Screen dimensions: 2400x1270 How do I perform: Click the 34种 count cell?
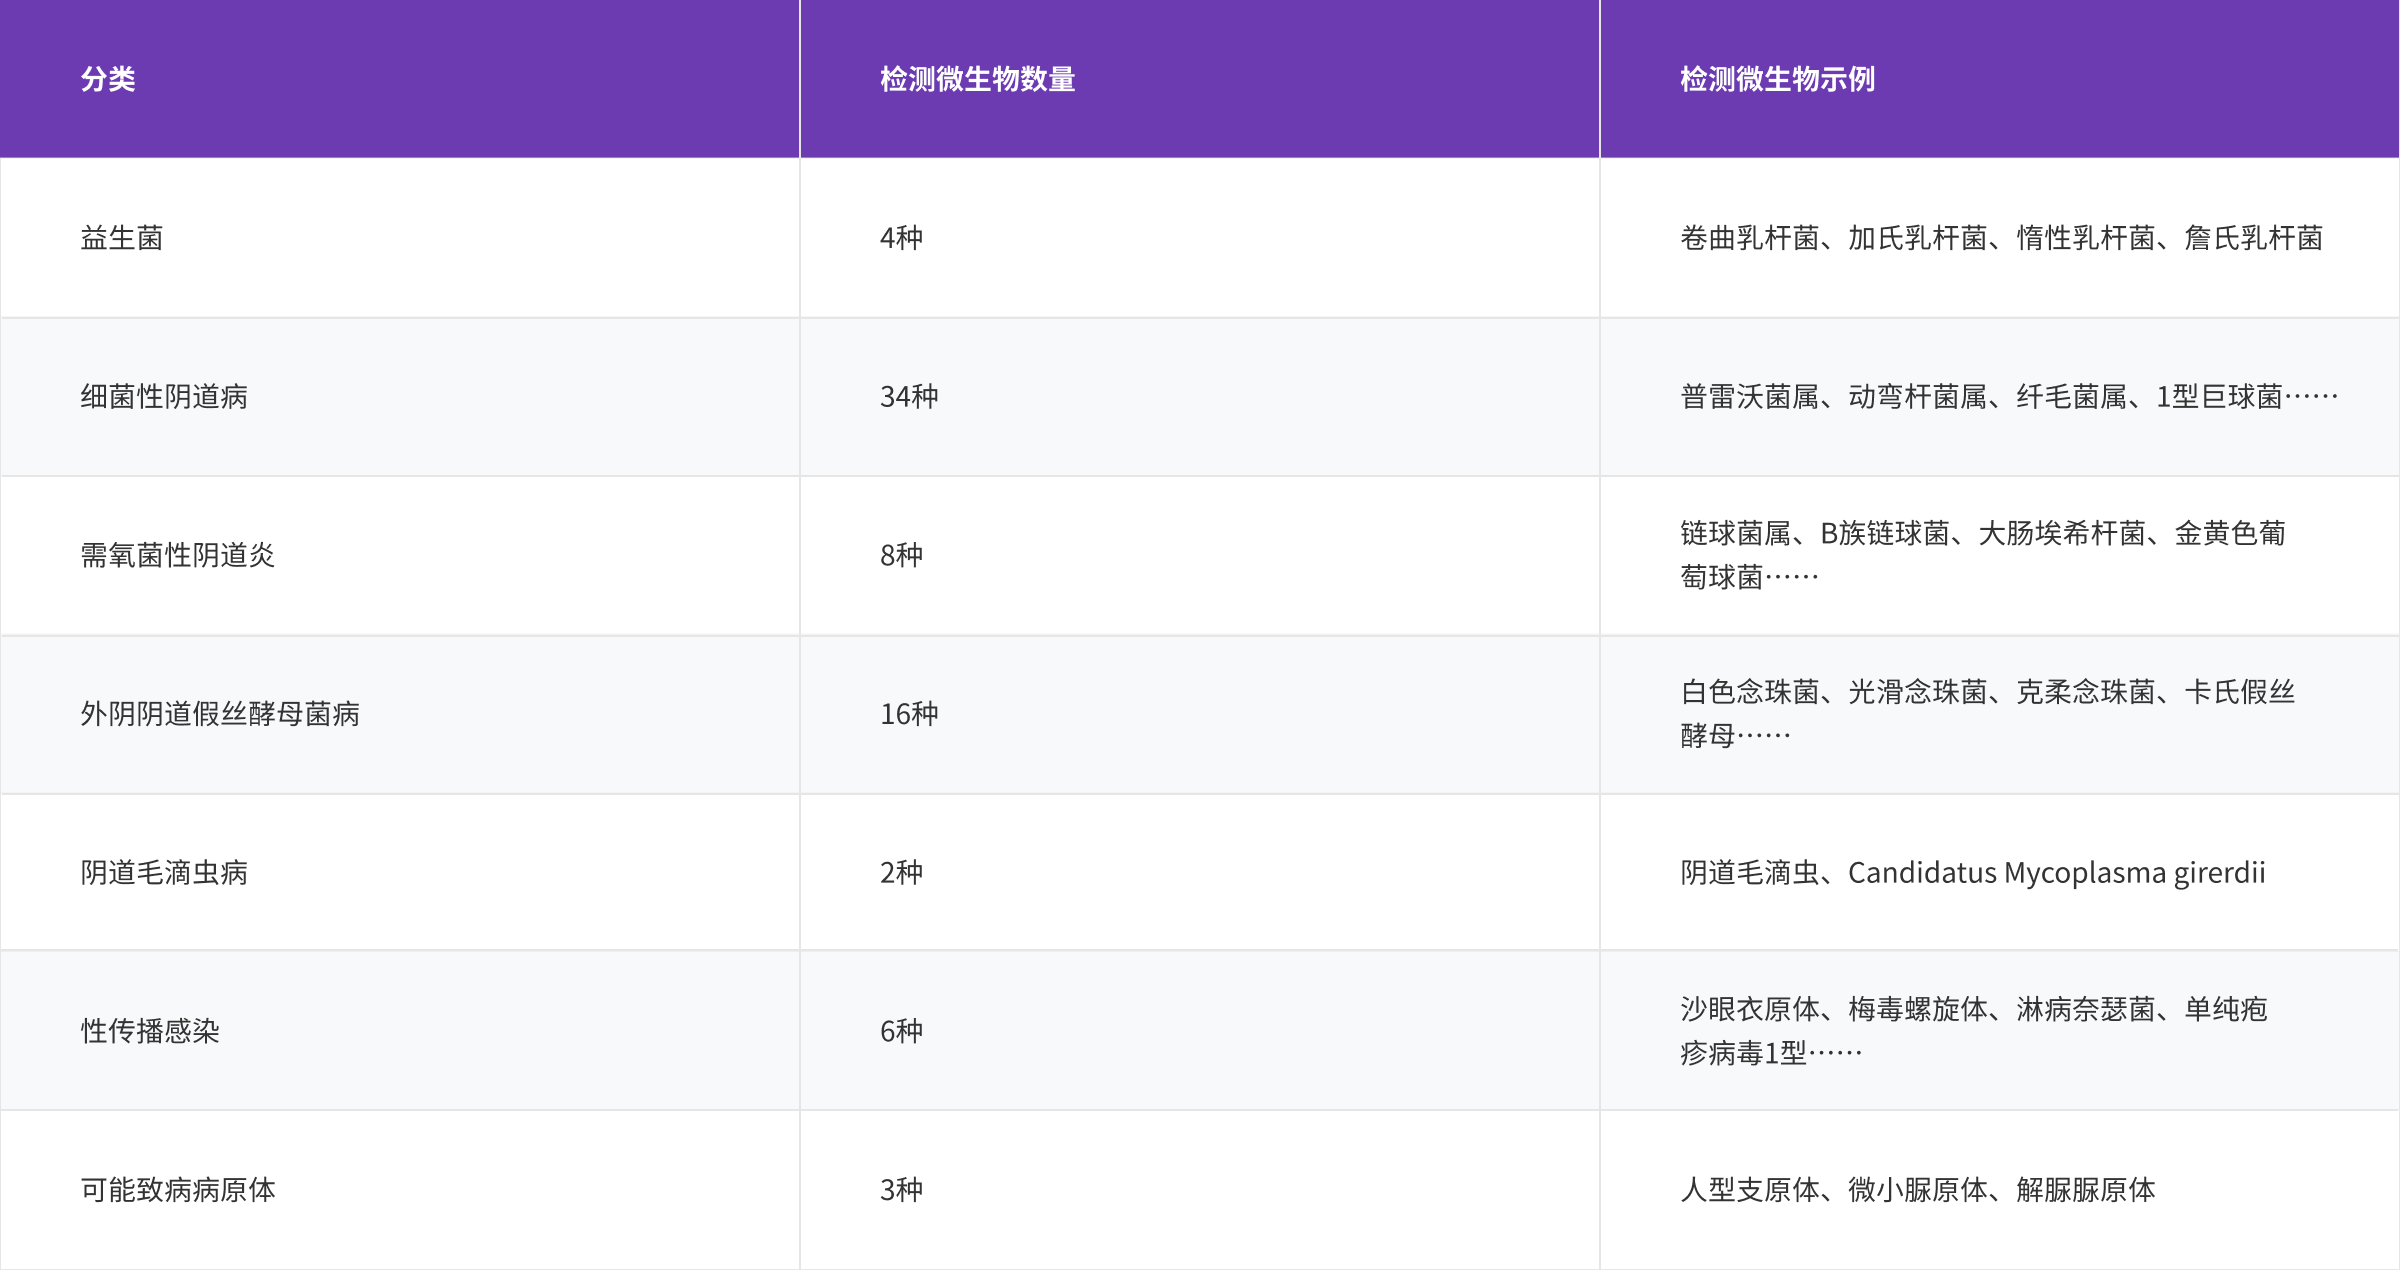pos(909,397)
